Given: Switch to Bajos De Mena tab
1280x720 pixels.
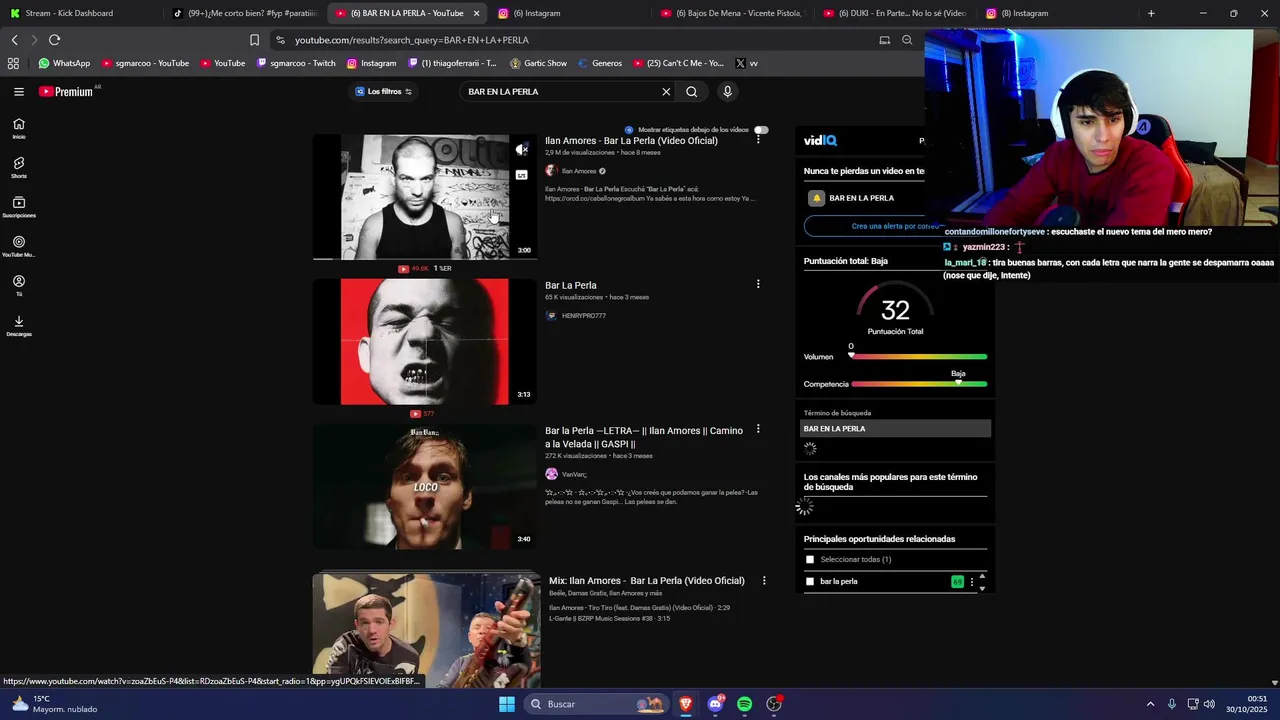Looking at the screenshot, I should tap(733, 13).
